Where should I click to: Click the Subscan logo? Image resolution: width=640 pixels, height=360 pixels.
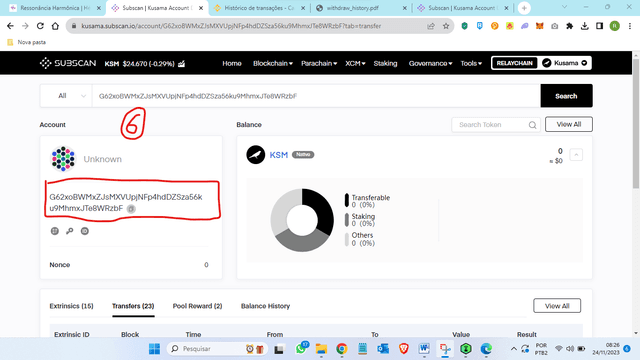68,63
